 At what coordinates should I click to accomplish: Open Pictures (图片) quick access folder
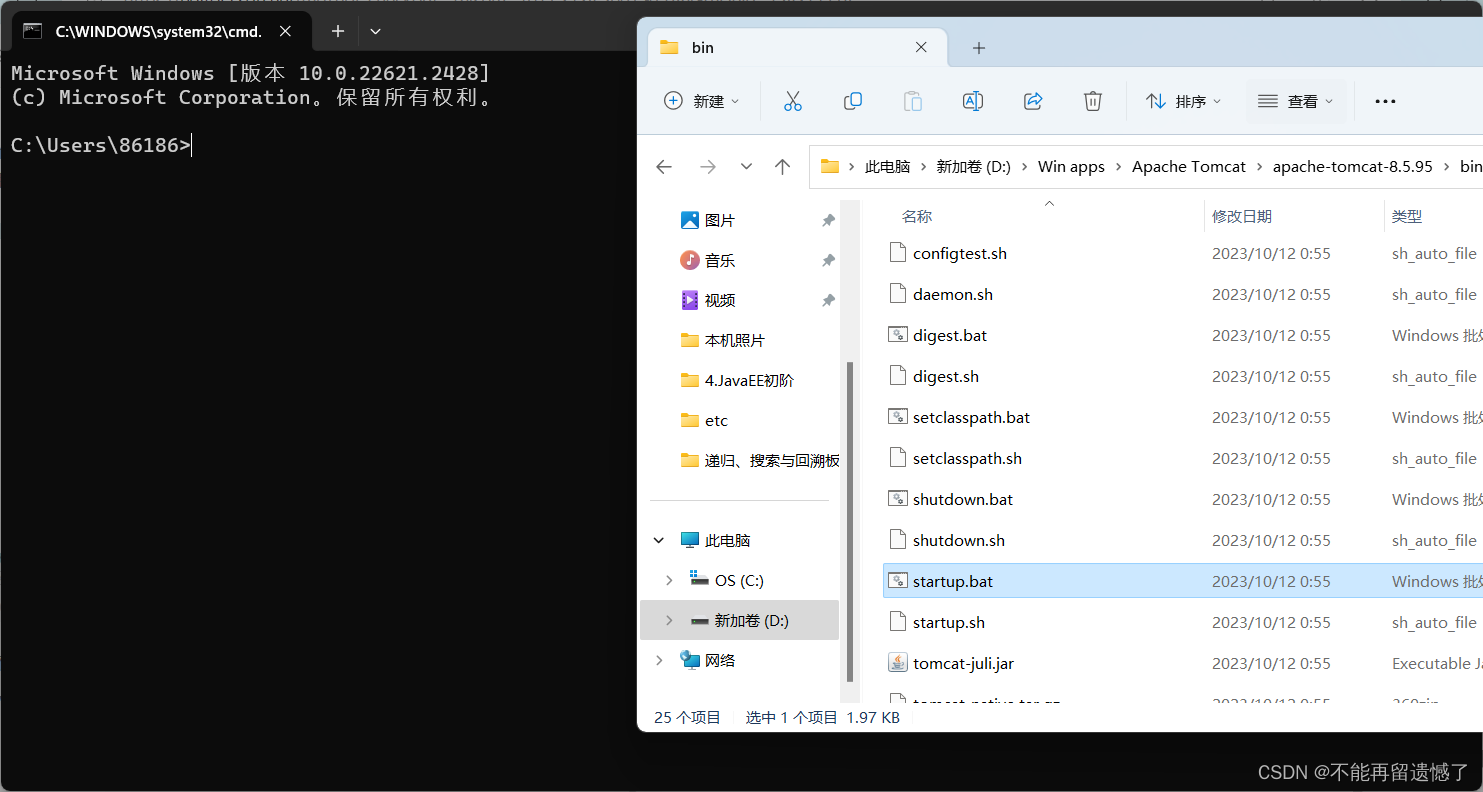[x=708, y=220]
